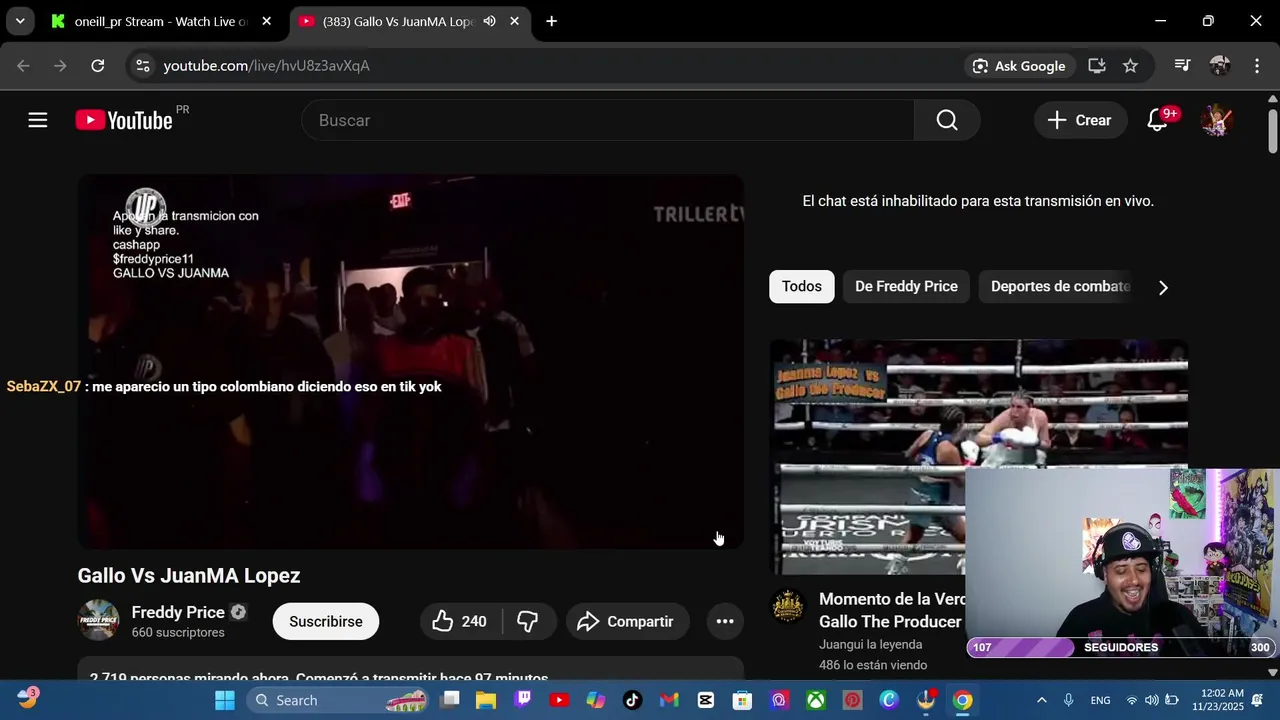Subscribe with the Suscribirse button
1280x720 pixels.
[x=326, y=621]
